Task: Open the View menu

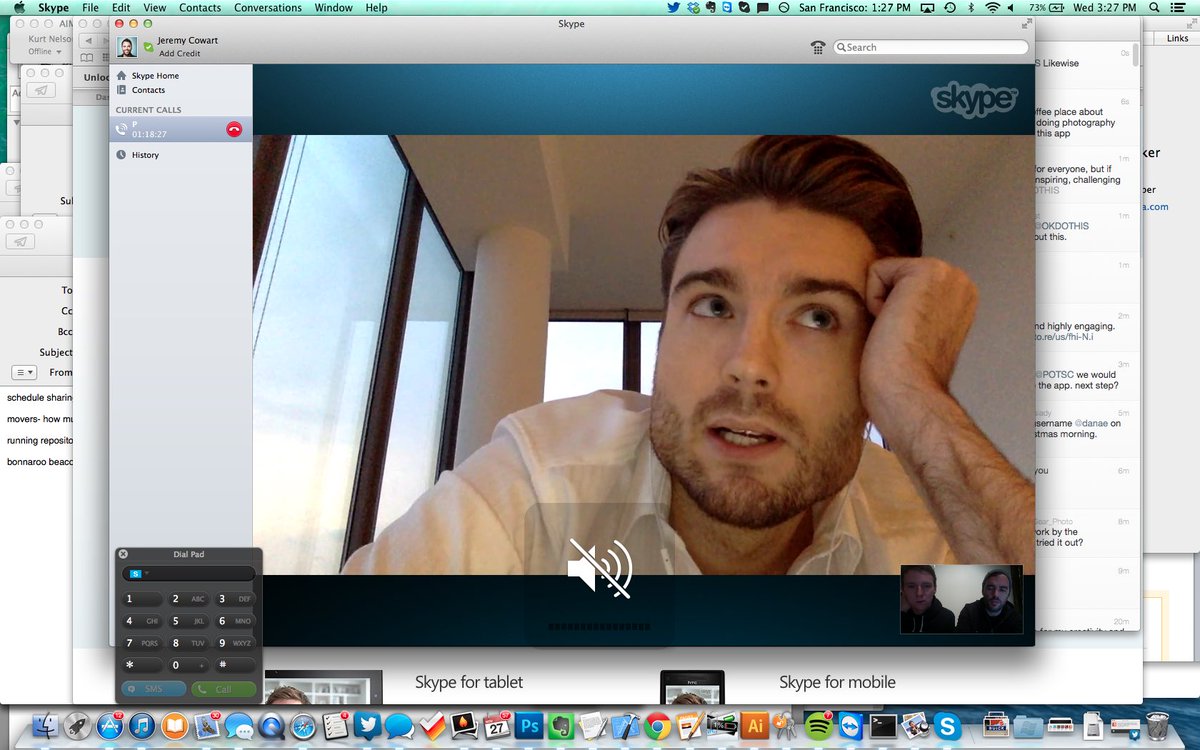Action: pyautogui.click(x=154, y=8)
